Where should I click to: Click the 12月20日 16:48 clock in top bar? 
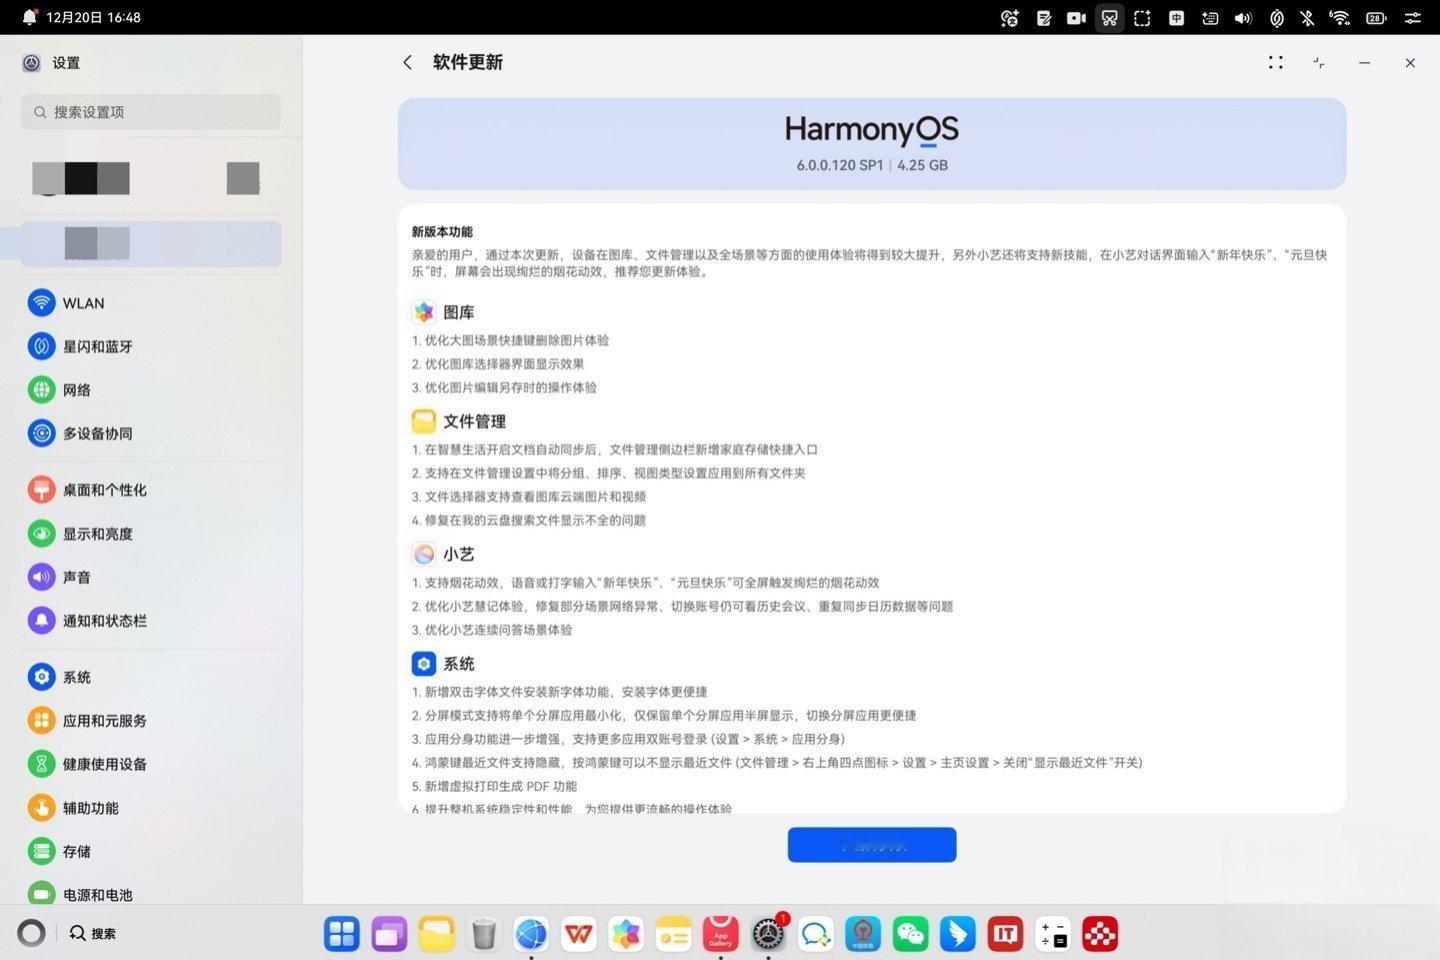(93, 17)
